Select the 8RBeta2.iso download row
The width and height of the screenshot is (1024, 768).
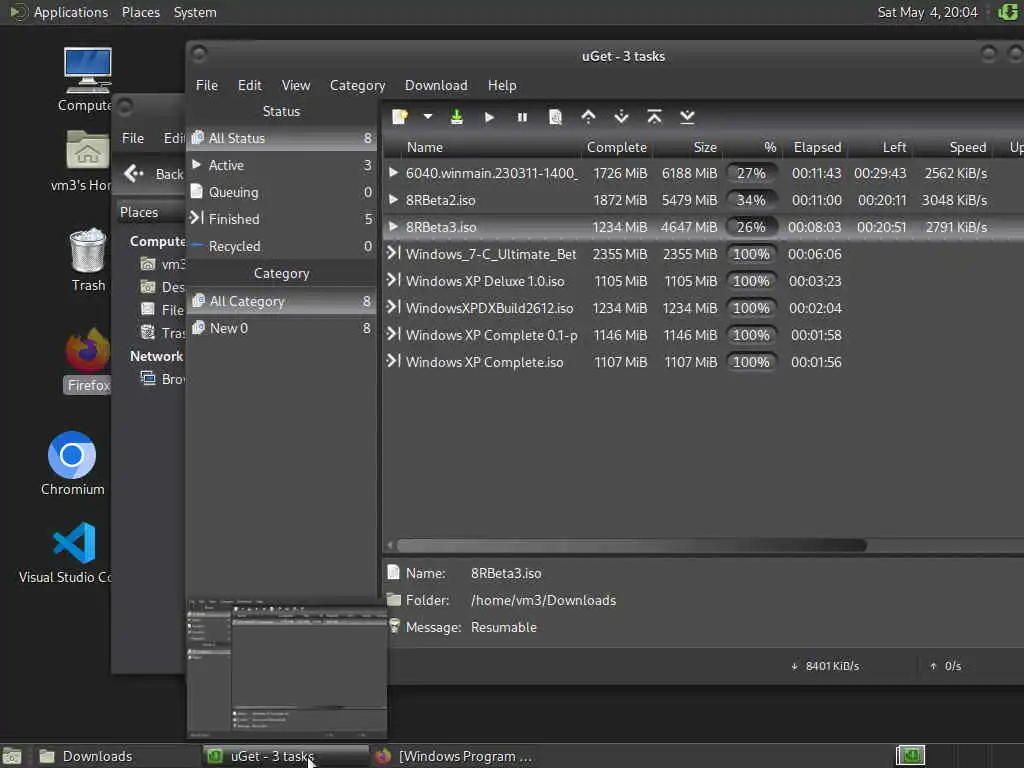703,200
